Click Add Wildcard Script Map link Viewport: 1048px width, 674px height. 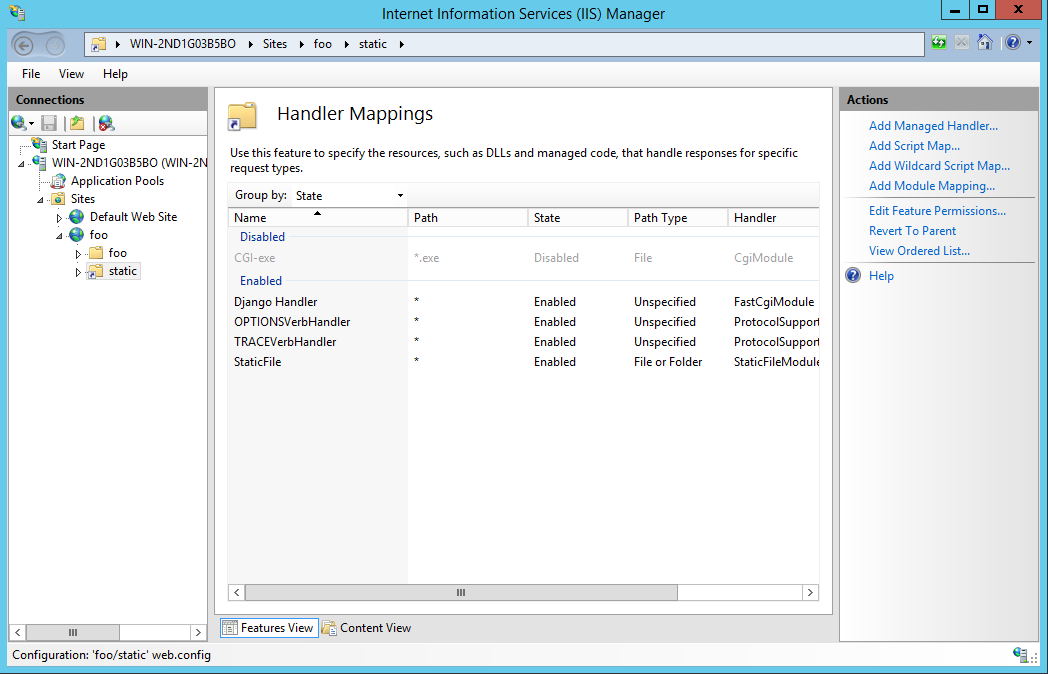click(x=939, y=166)
